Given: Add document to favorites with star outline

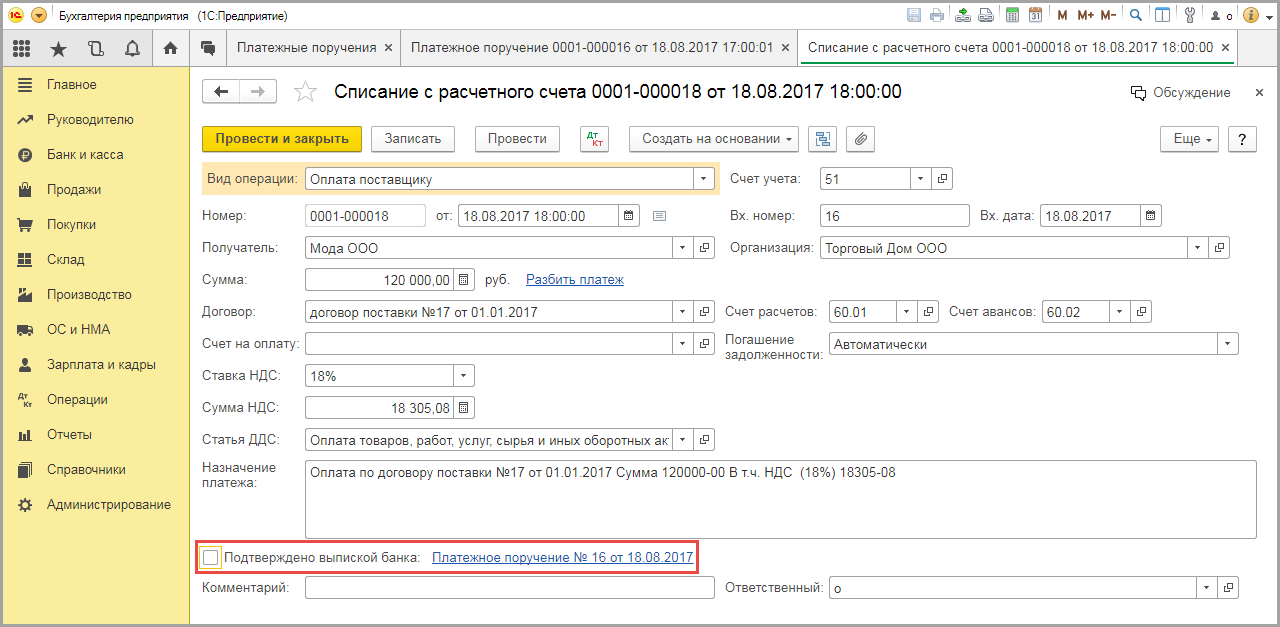Looking at the screenshot, I should (305, 92).
